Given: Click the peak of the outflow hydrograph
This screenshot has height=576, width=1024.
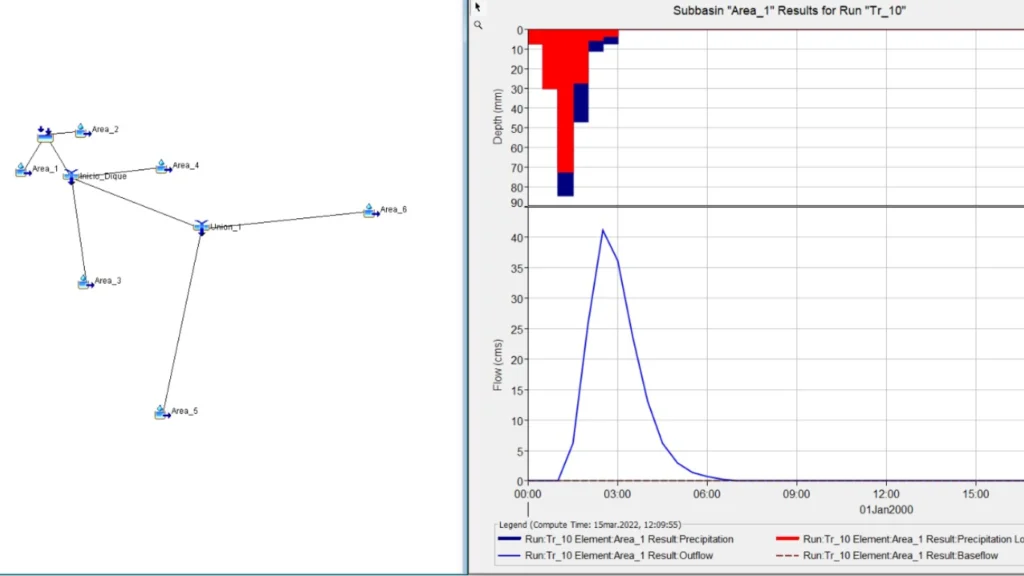Looking at the screenshot, I should [x=602, y=230].
